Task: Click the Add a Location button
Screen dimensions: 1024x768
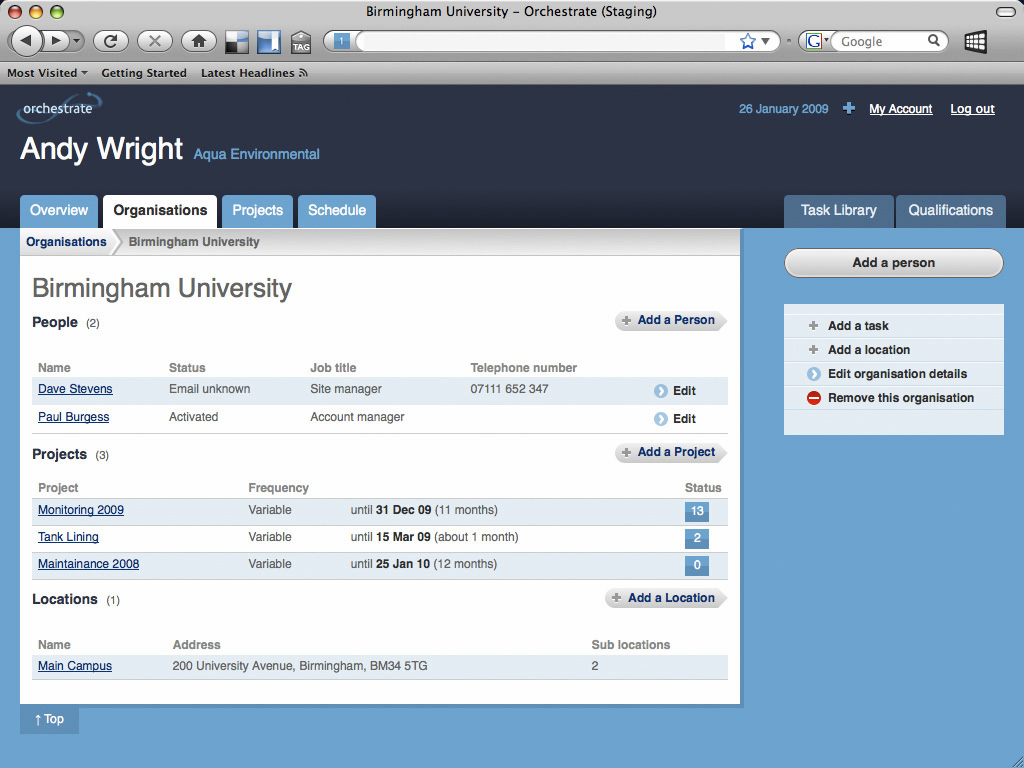Action: click(x=665, y=598)
